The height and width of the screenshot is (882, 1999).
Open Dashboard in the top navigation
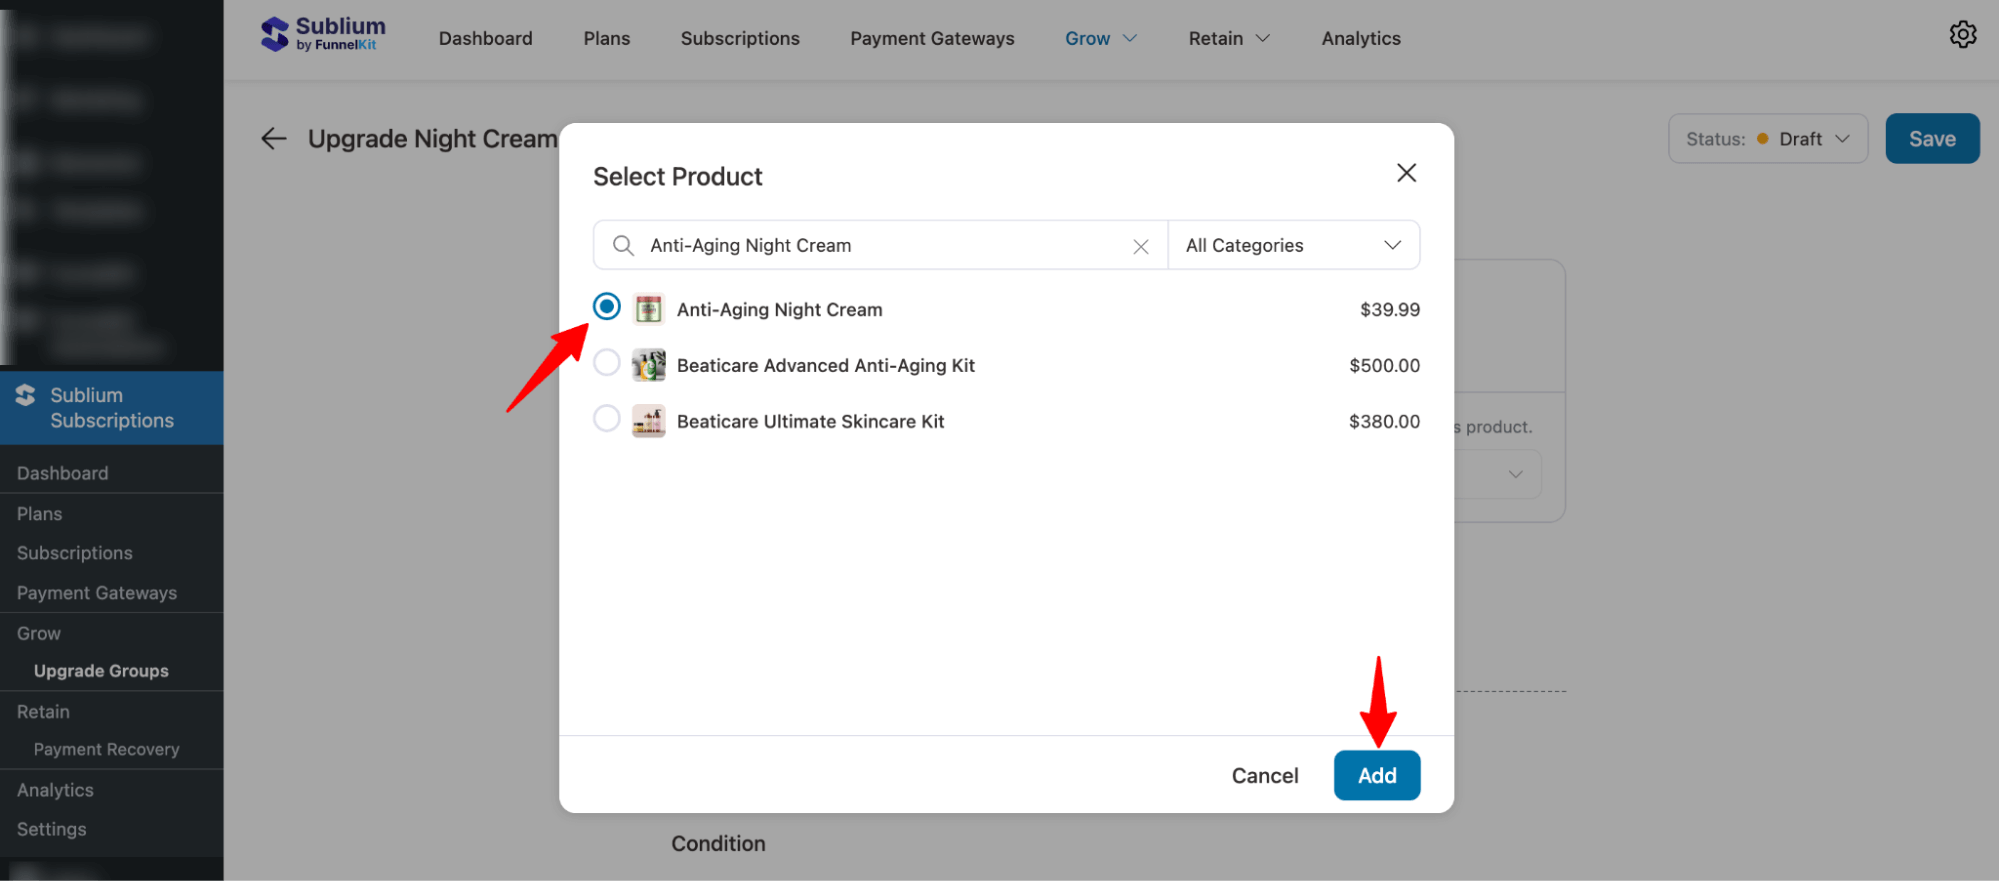point(485,39)
